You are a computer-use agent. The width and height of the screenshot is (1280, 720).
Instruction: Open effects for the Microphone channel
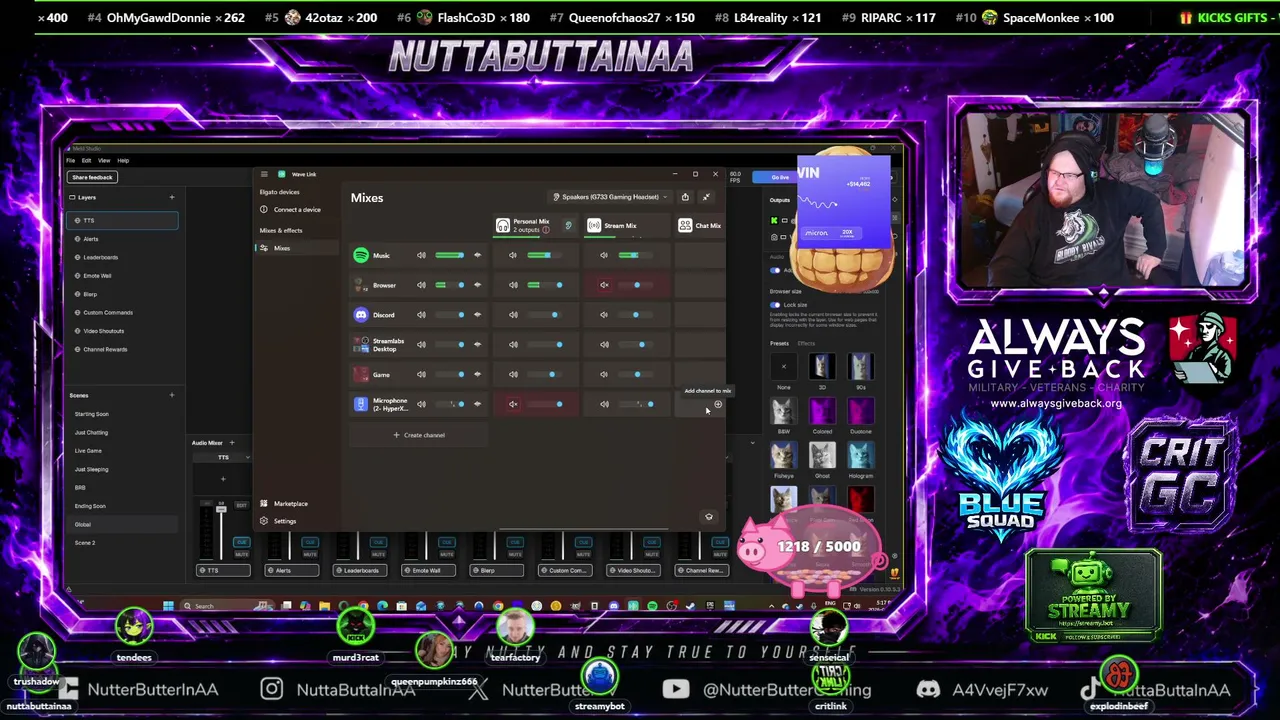[477, 404]
